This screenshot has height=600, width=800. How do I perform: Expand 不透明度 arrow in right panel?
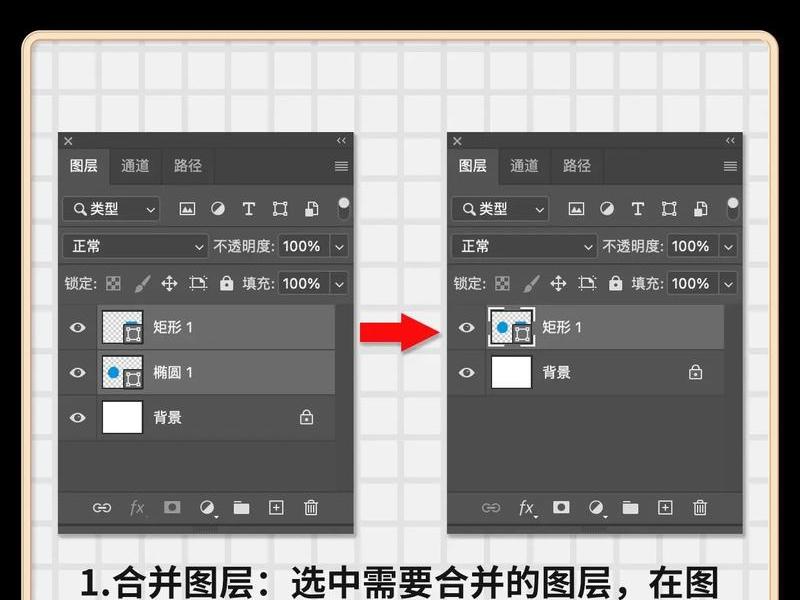click(x=729, y=247)
